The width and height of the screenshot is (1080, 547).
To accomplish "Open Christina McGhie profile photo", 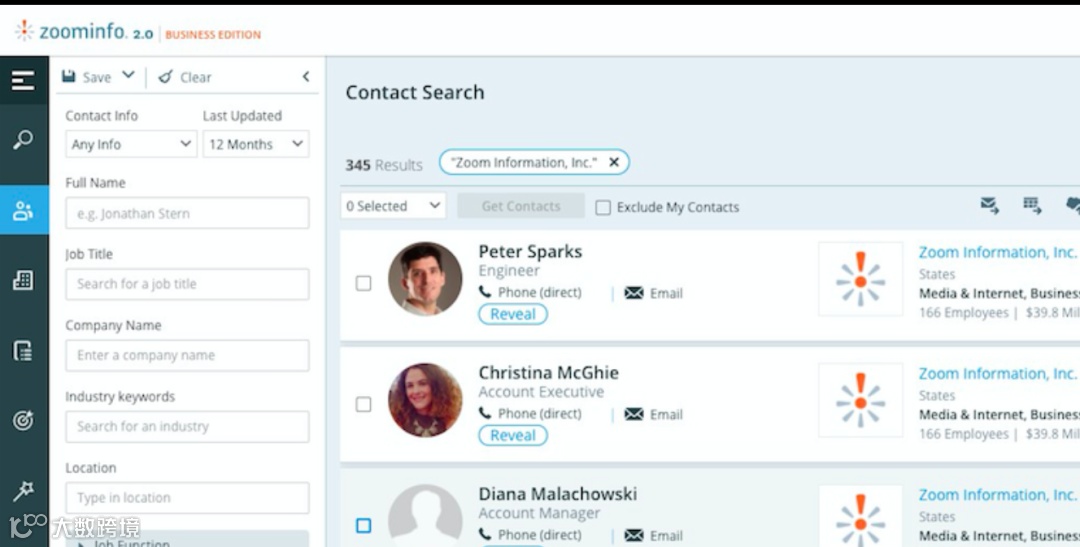I will coord(425,400).
